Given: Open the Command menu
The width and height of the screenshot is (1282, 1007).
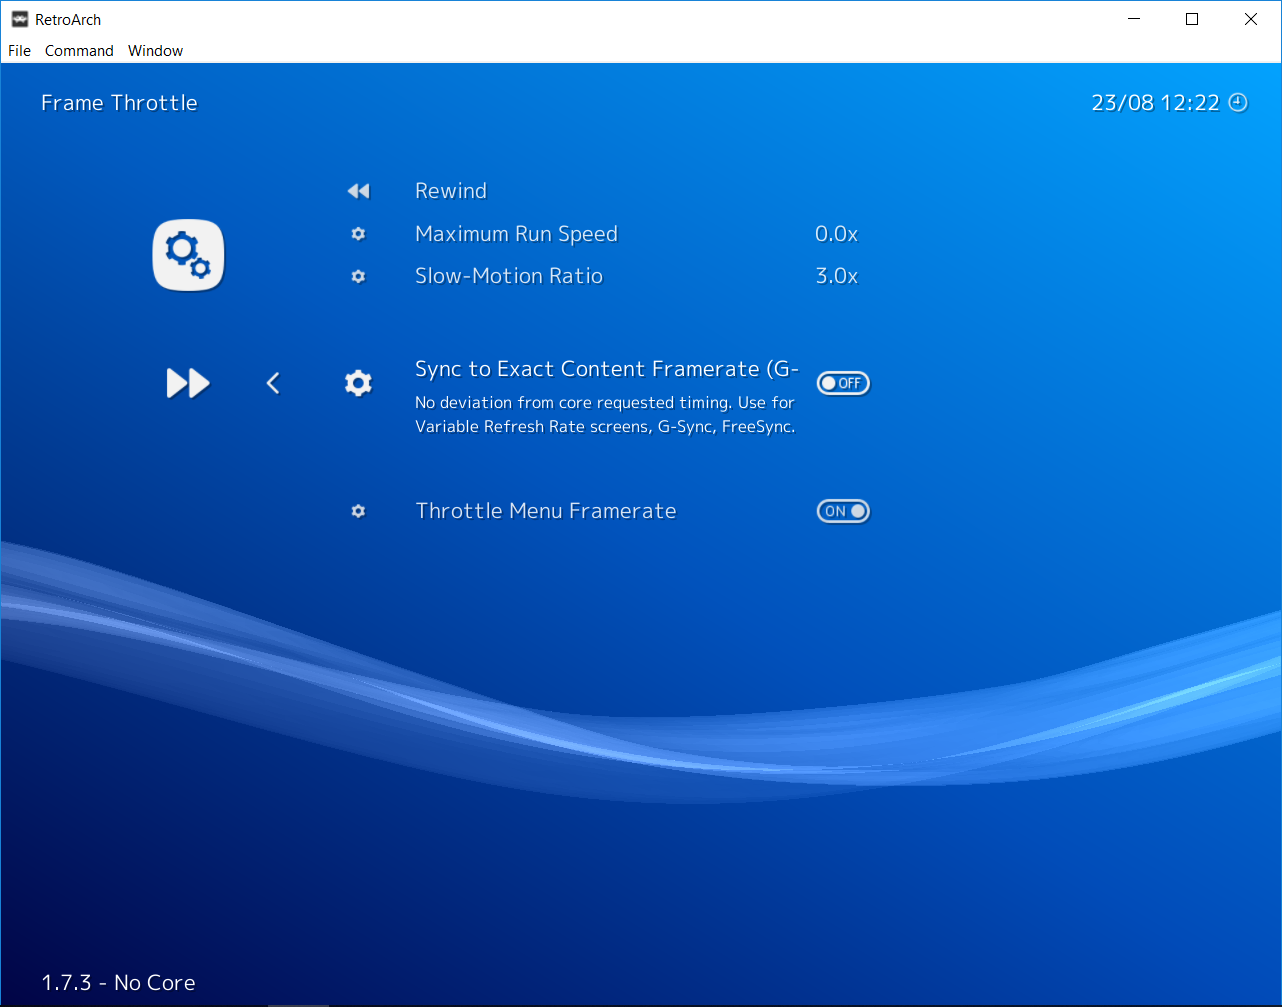Looking at the screenshot, I should coord(79,50).
